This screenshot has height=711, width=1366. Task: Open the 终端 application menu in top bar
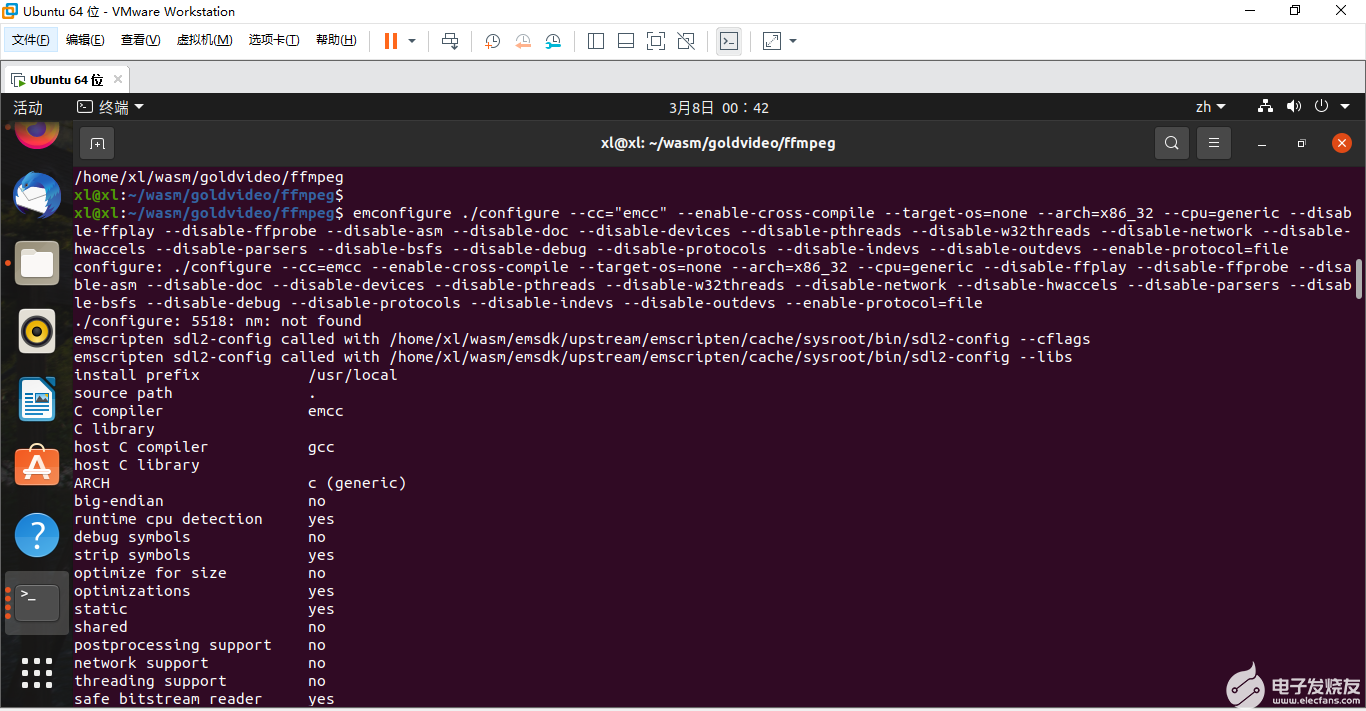click(x=111, y=107)
